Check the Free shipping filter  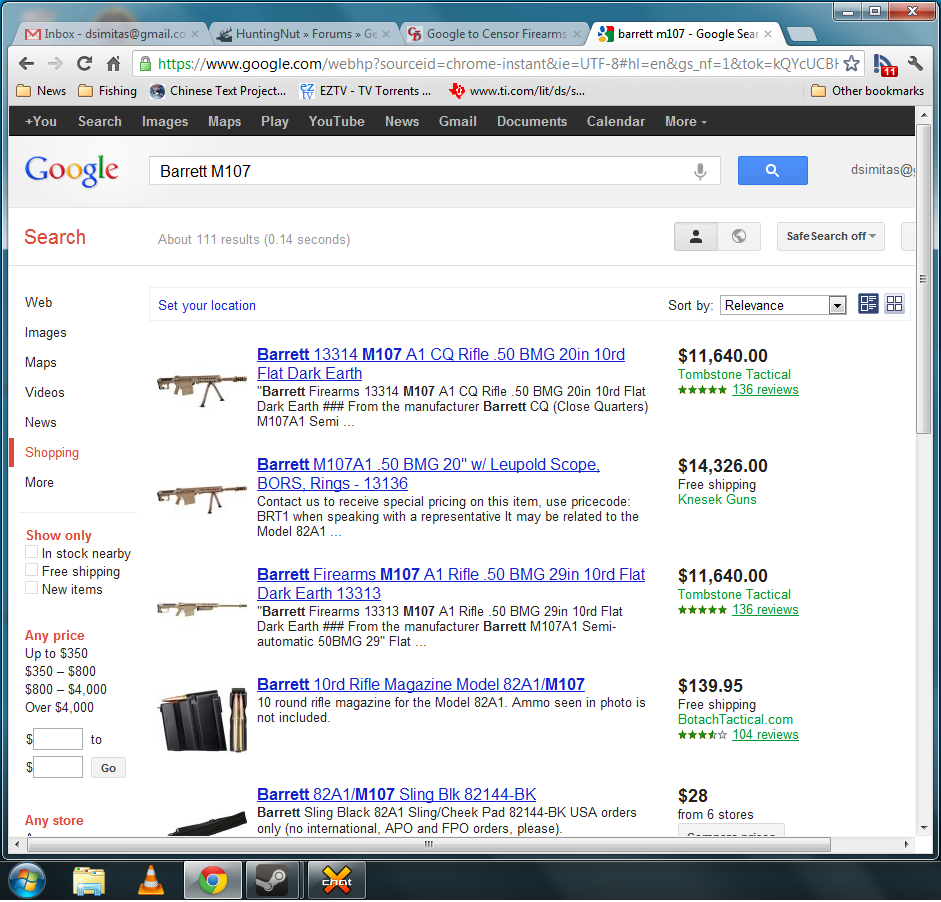32,571
